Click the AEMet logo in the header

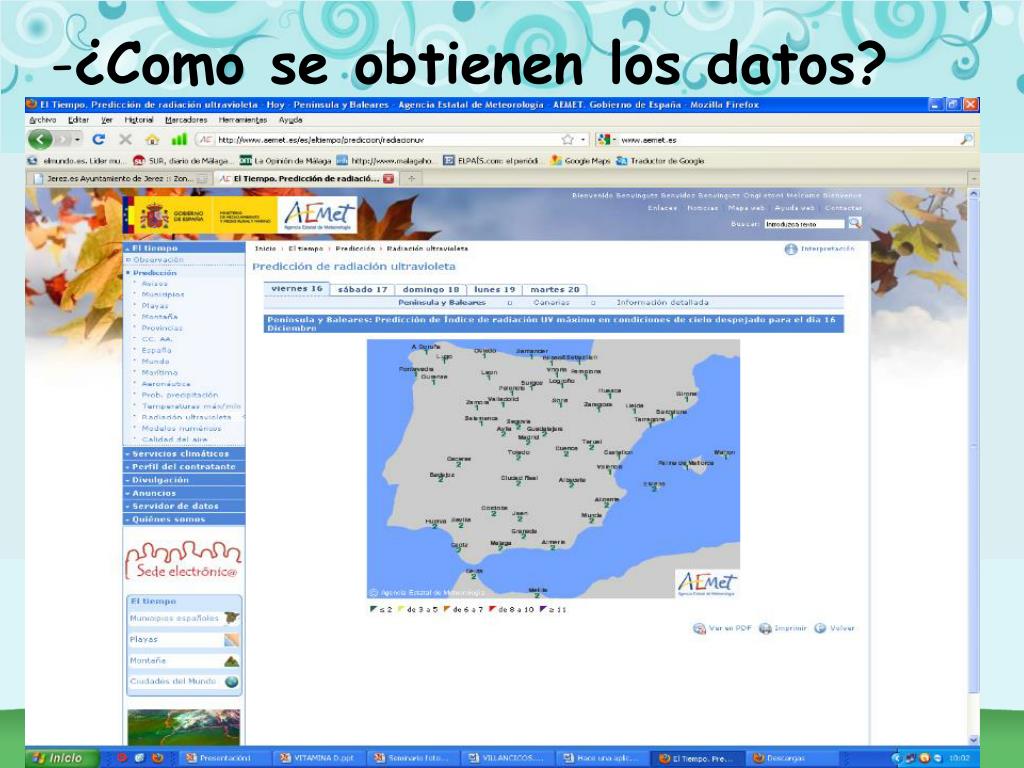319,214
